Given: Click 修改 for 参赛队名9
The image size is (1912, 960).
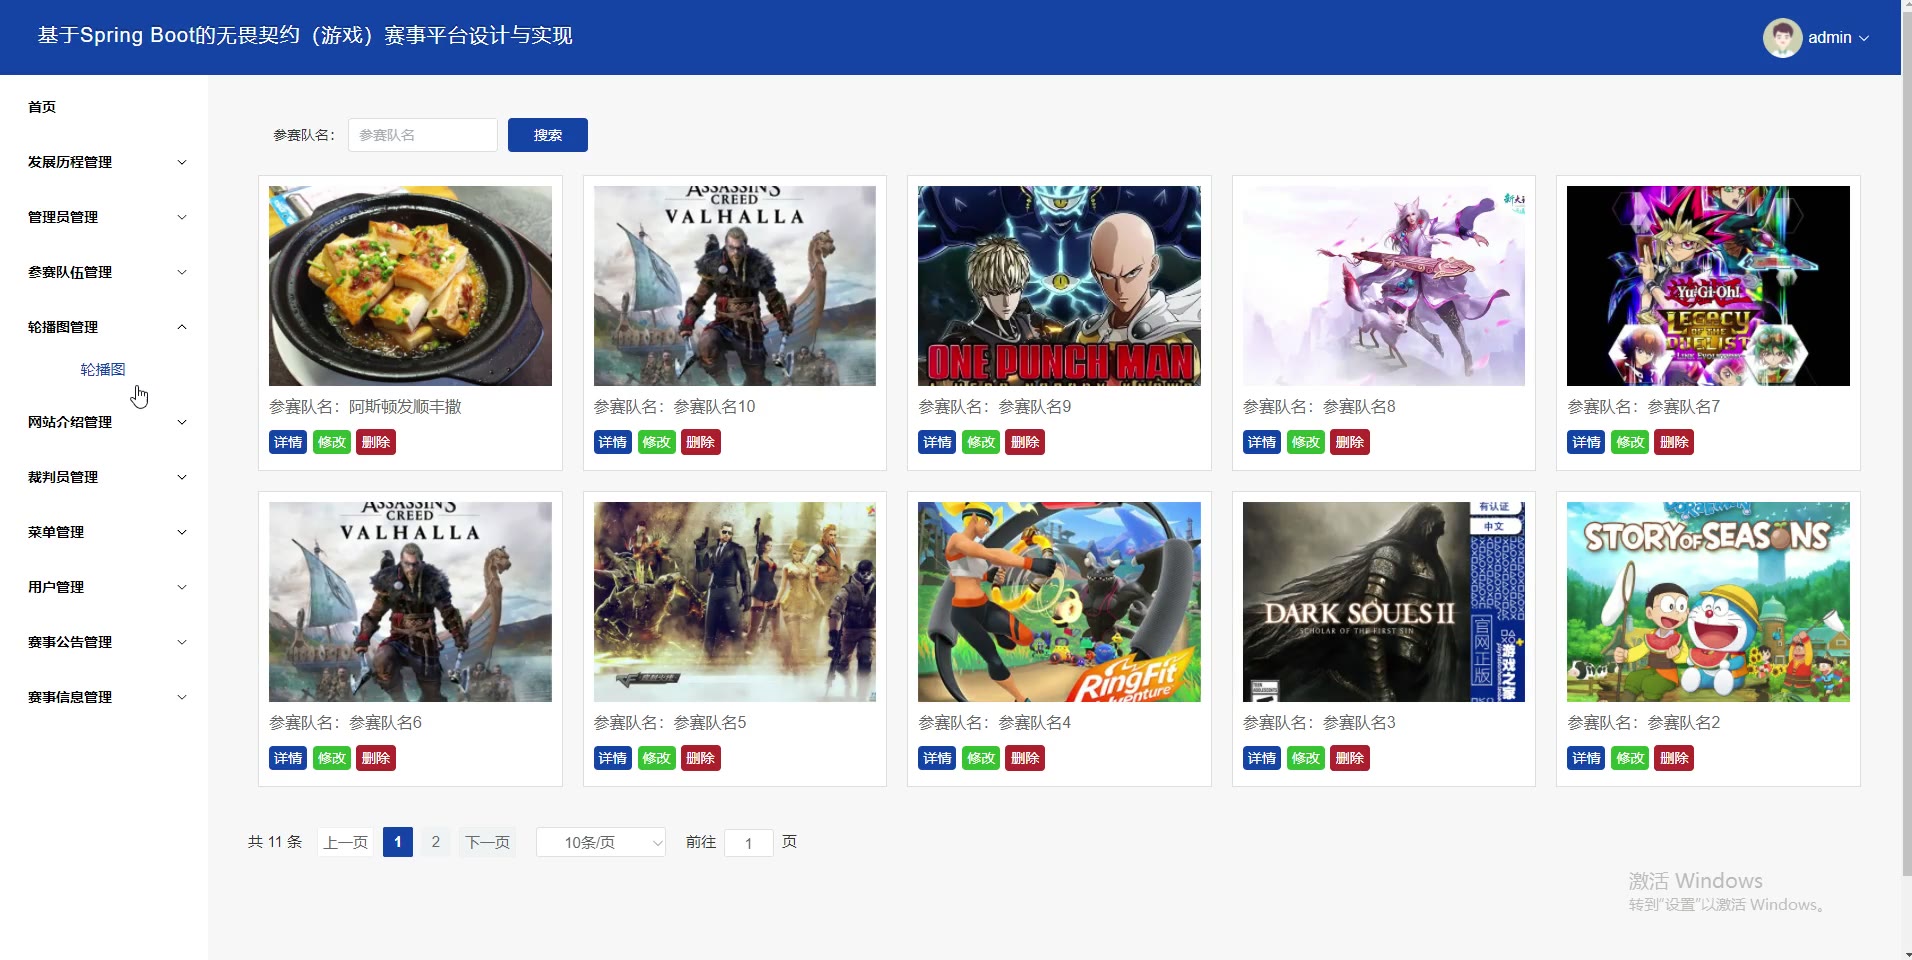Looking at the screenshot, I should pyautogui.click(x=981, y=442).
